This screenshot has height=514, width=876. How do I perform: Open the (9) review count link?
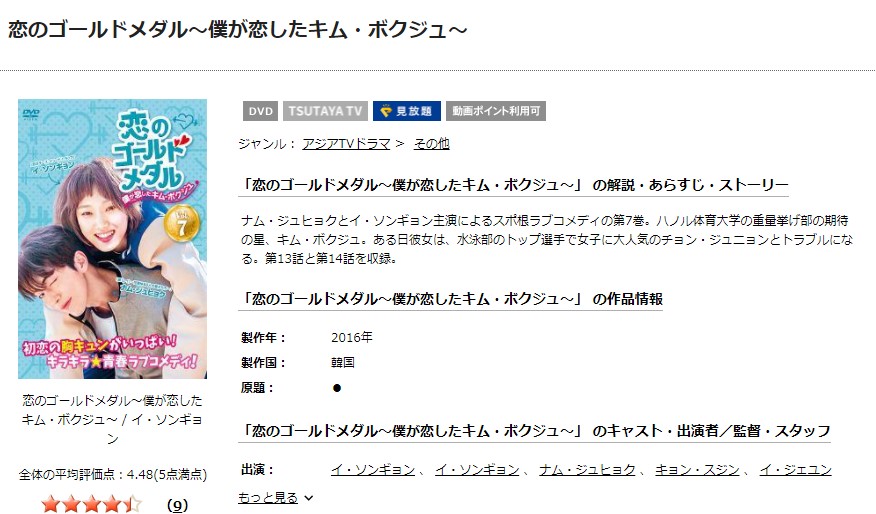pos(178,506)
